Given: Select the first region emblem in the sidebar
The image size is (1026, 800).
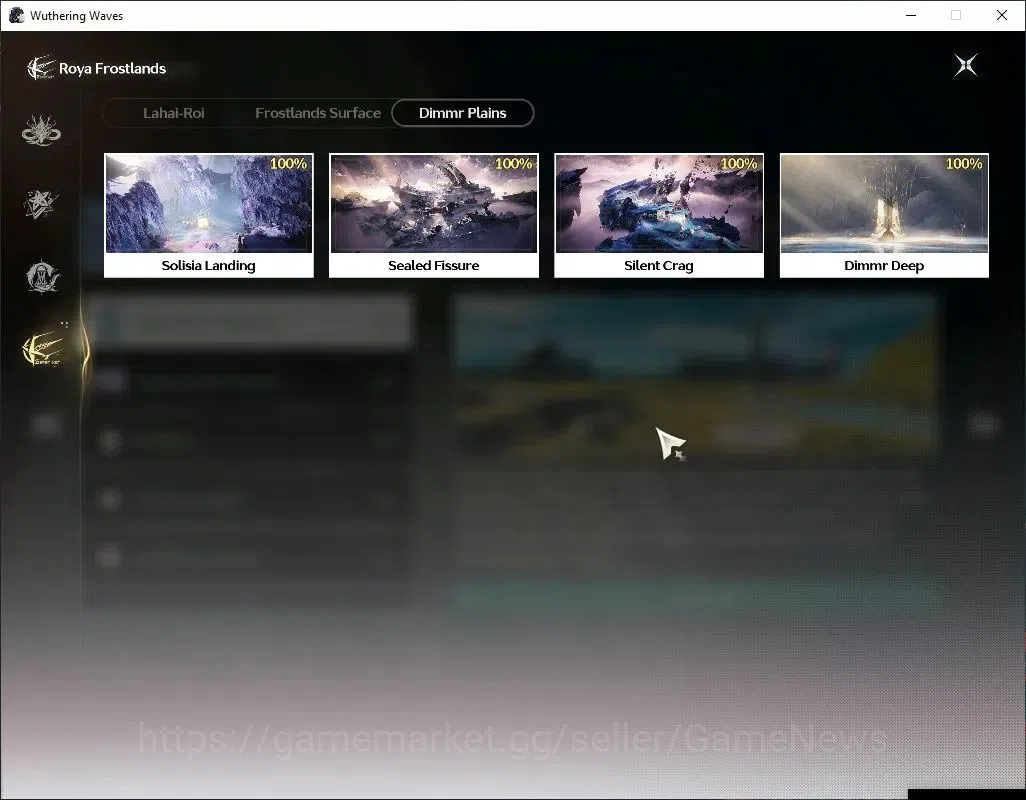Looking at the screenshot, I should click(x=41, y=130).
